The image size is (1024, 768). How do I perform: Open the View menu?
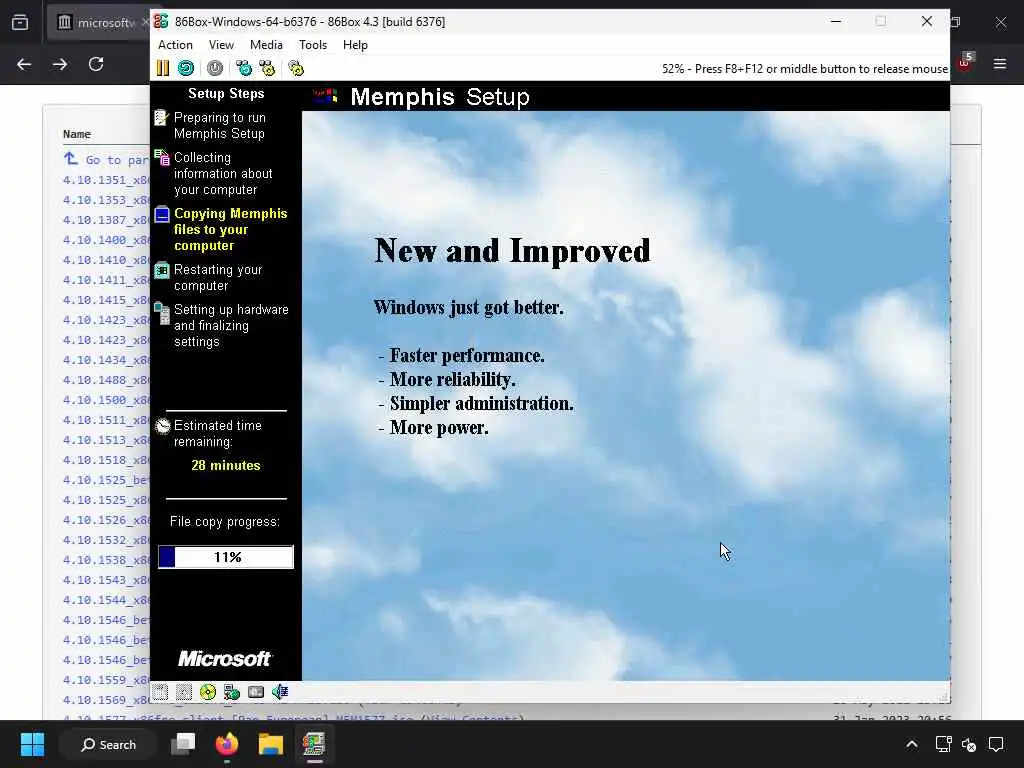tap(221, 44)
